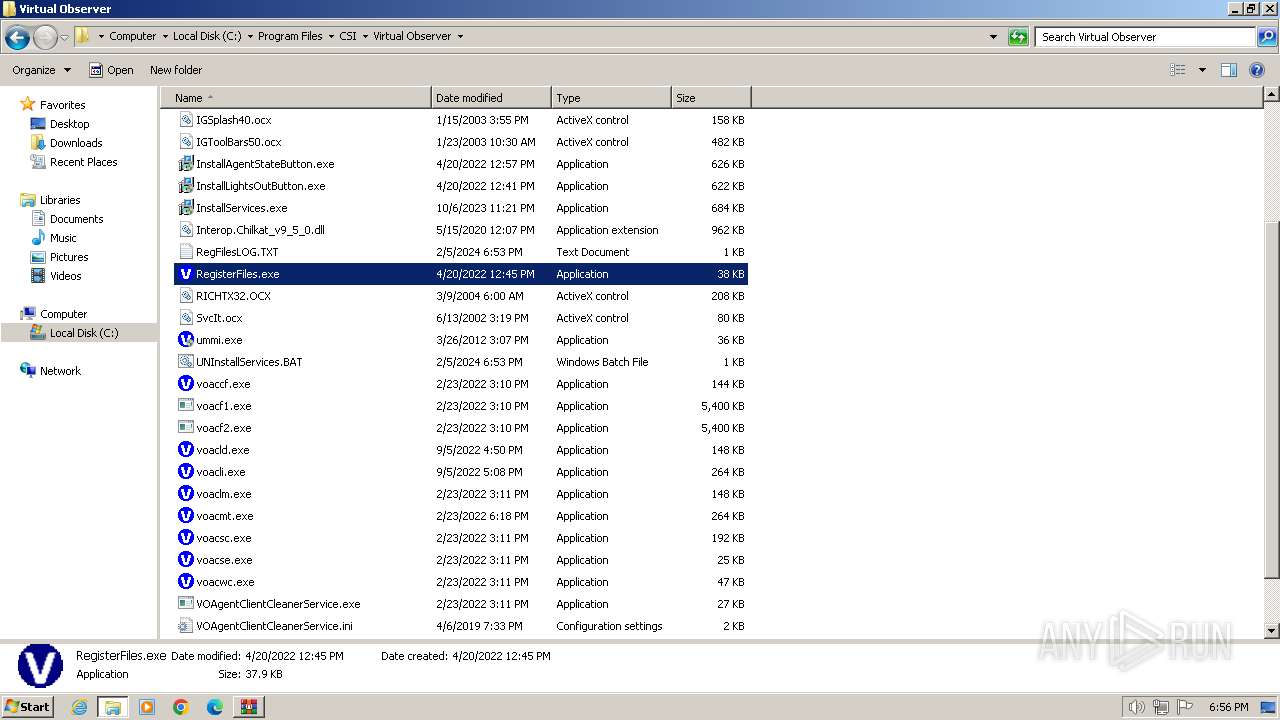
Task: Click the Search Virtual Observer field
Action: (x=1146, y=37)
